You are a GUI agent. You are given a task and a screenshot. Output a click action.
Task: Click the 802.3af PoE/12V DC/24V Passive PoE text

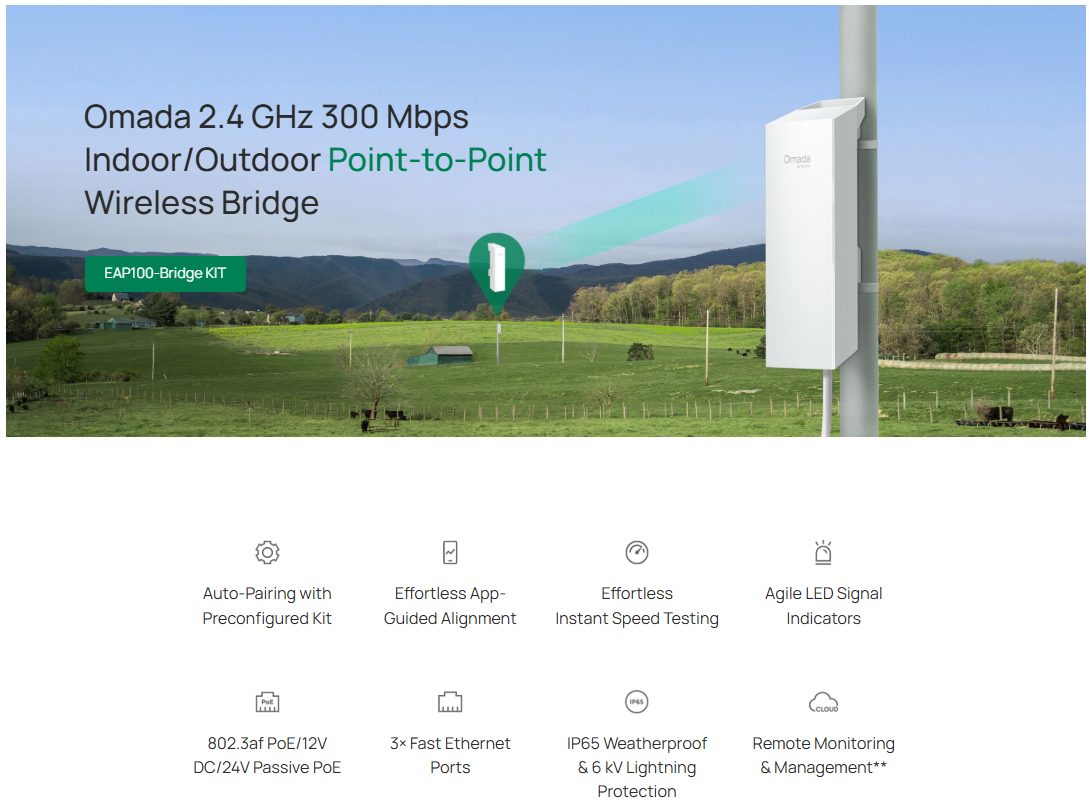tap(267, 756)
